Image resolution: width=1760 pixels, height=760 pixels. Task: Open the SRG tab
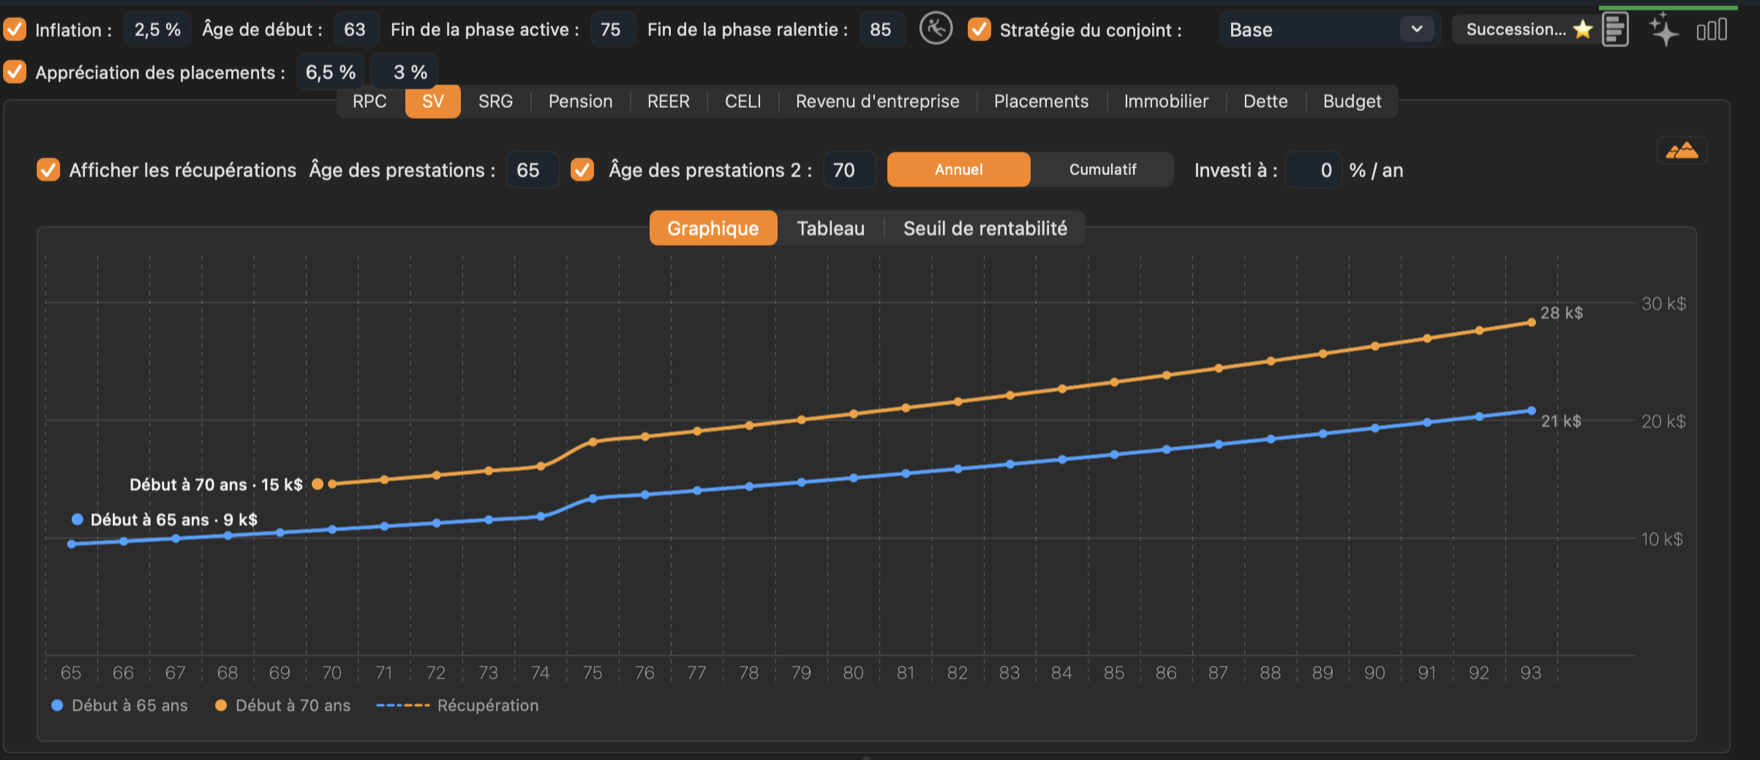click(496, 101)
